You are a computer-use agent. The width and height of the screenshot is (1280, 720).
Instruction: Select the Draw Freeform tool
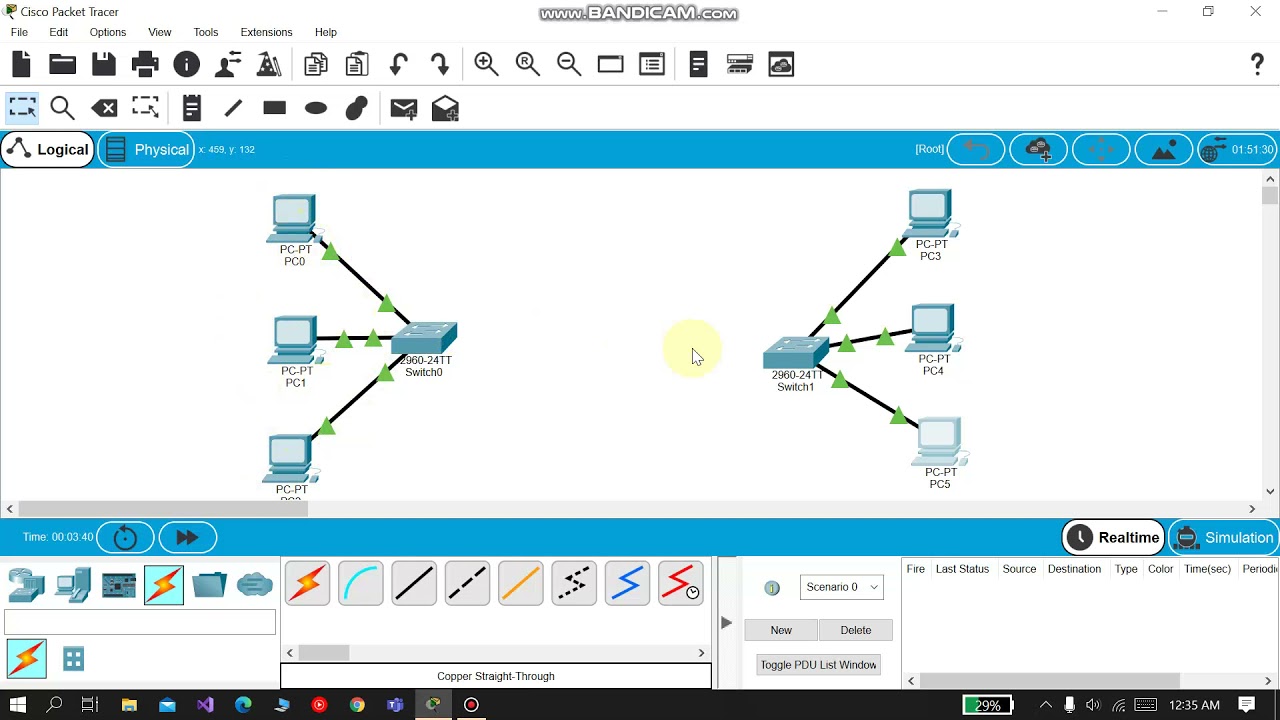357,108
